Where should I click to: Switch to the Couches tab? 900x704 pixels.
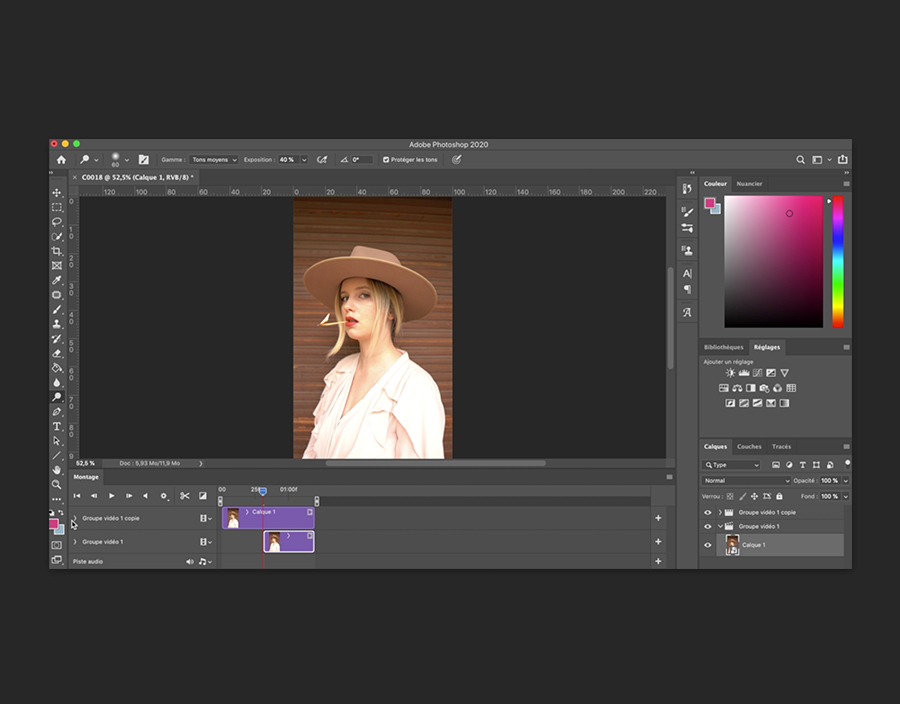[749, 447]
